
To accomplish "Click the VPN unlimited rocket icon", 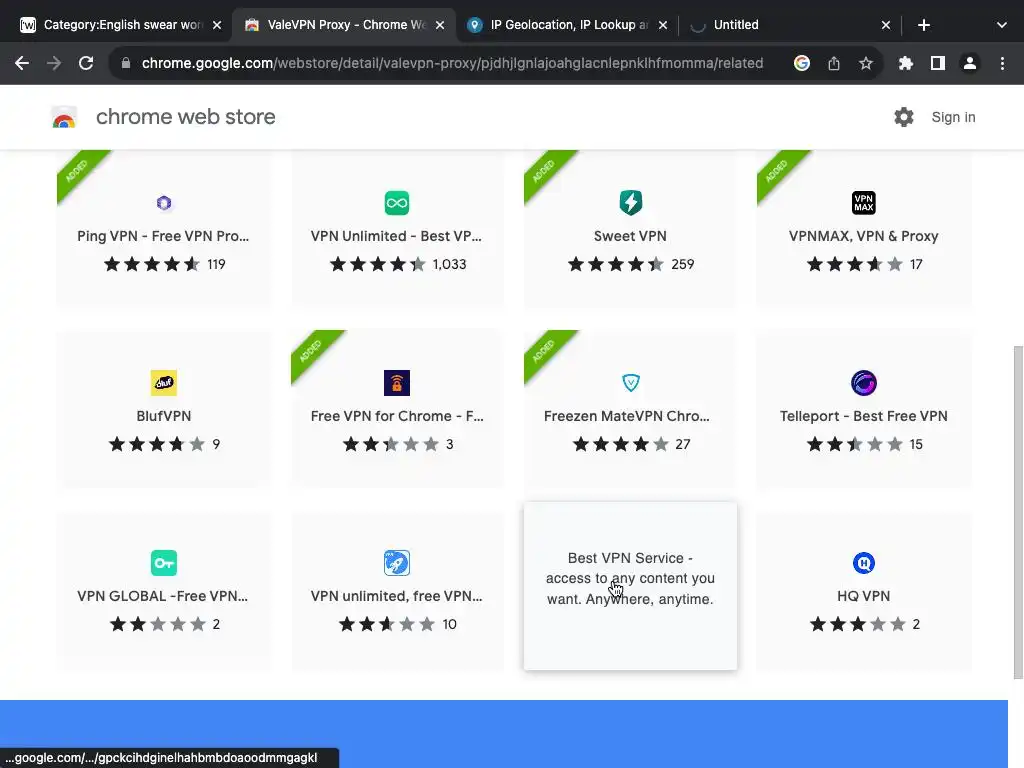I will pos(397,563).
